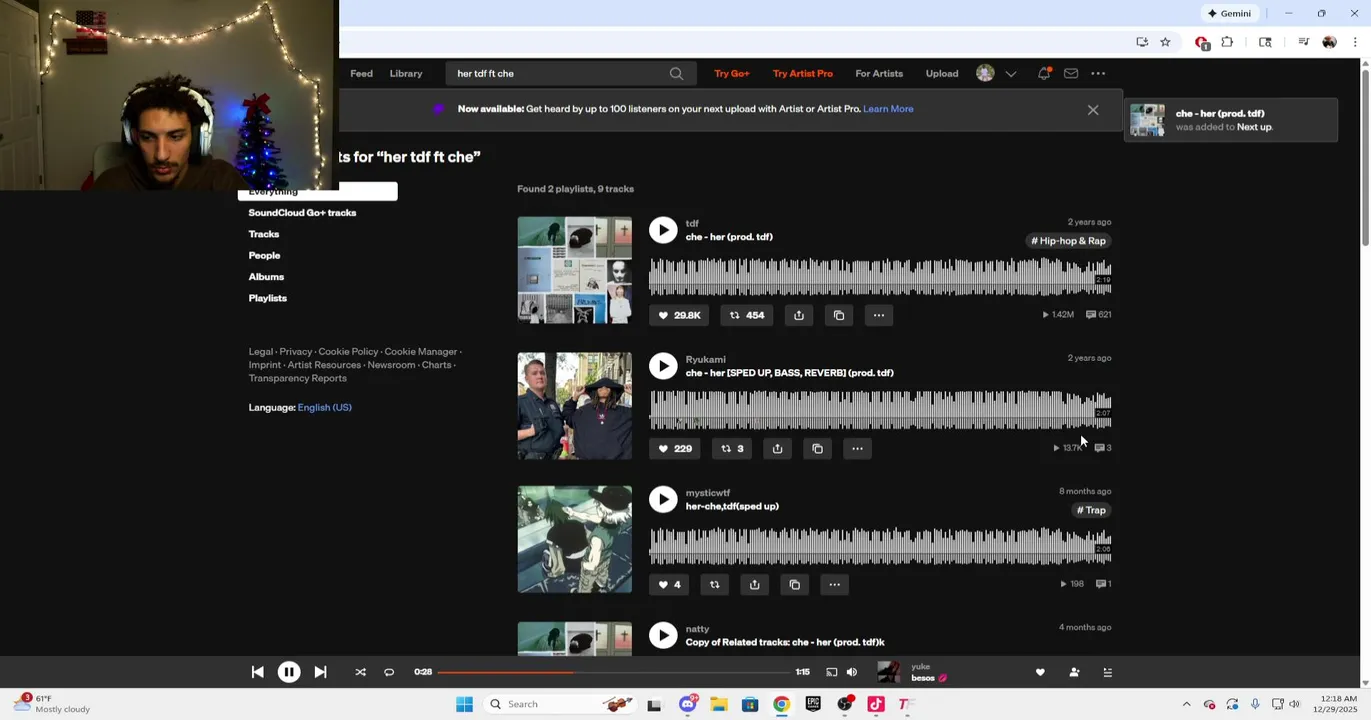Play che - her (prod. tdf) by tdf
Viewport: 1371px width, 720px height.
(x=663, y=230)
